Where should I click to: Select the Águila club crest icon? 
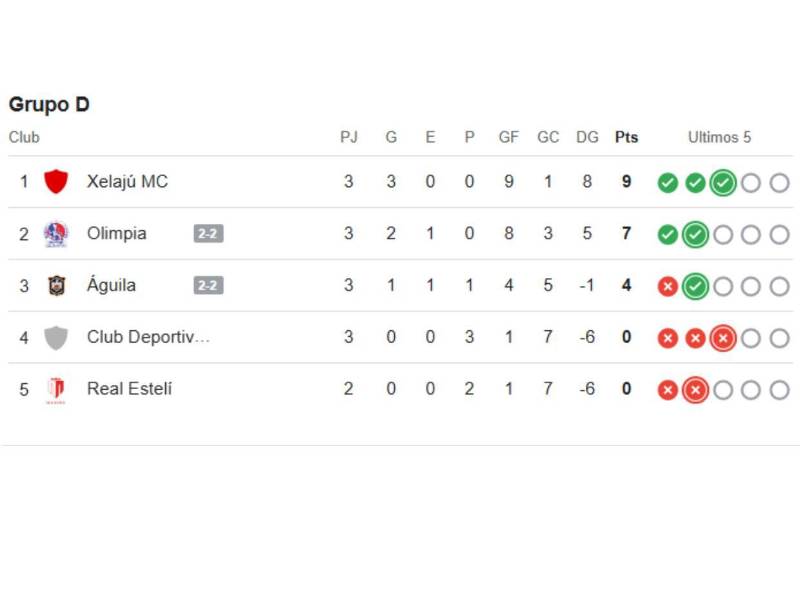pos(57,285)
